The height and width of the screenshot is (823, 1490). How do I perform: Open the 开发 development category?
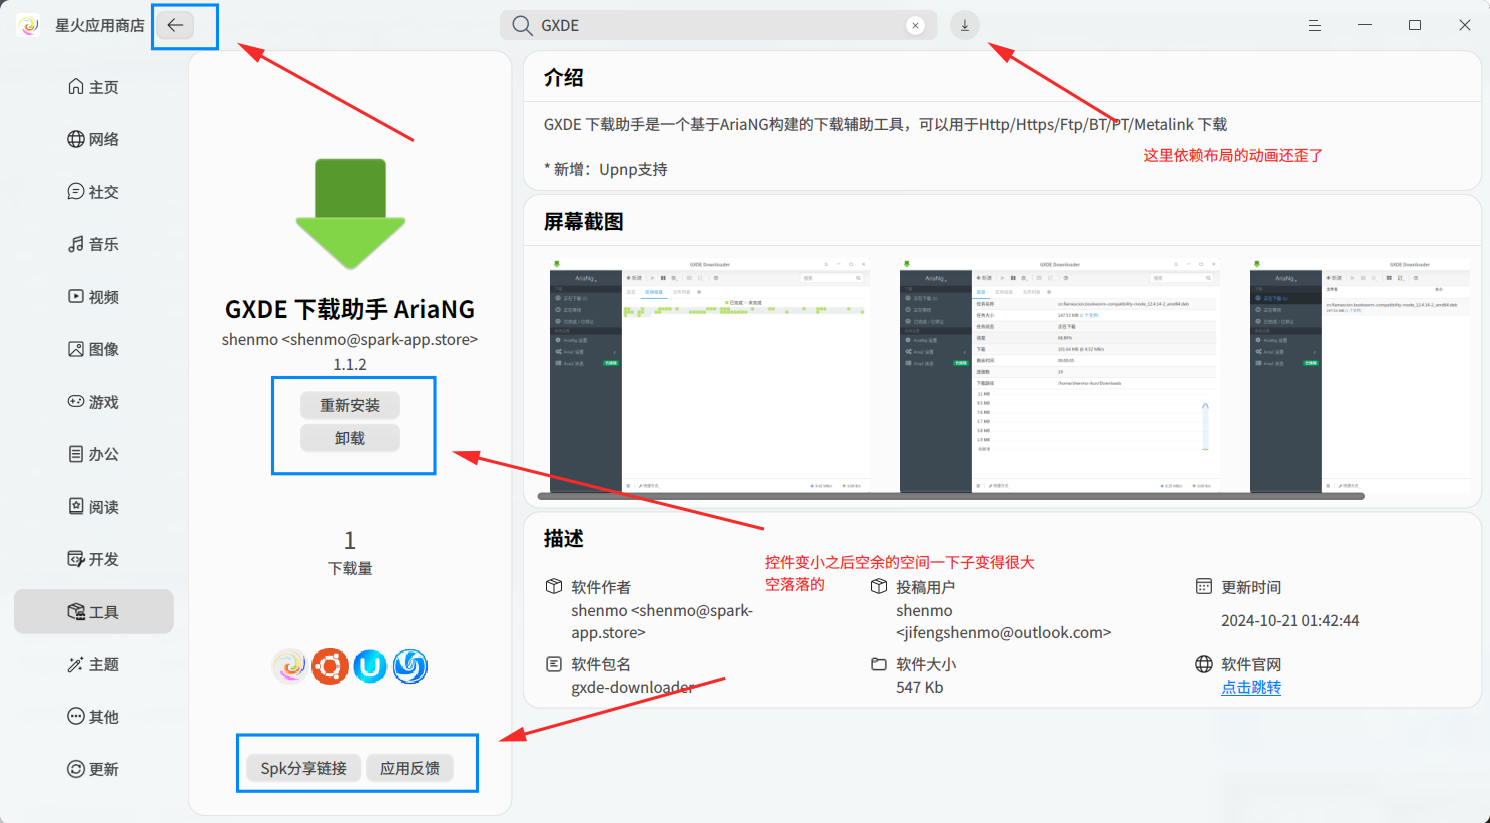coord(94,559)
